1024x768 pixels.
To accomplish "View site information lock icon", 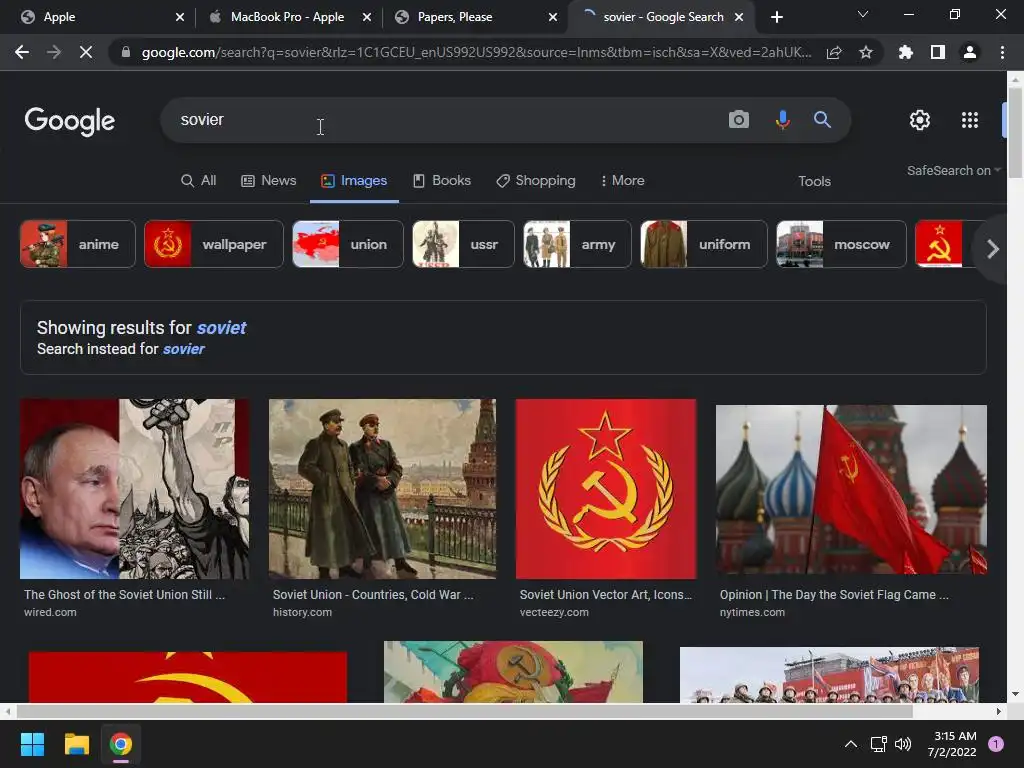I will tap(125, 52).
